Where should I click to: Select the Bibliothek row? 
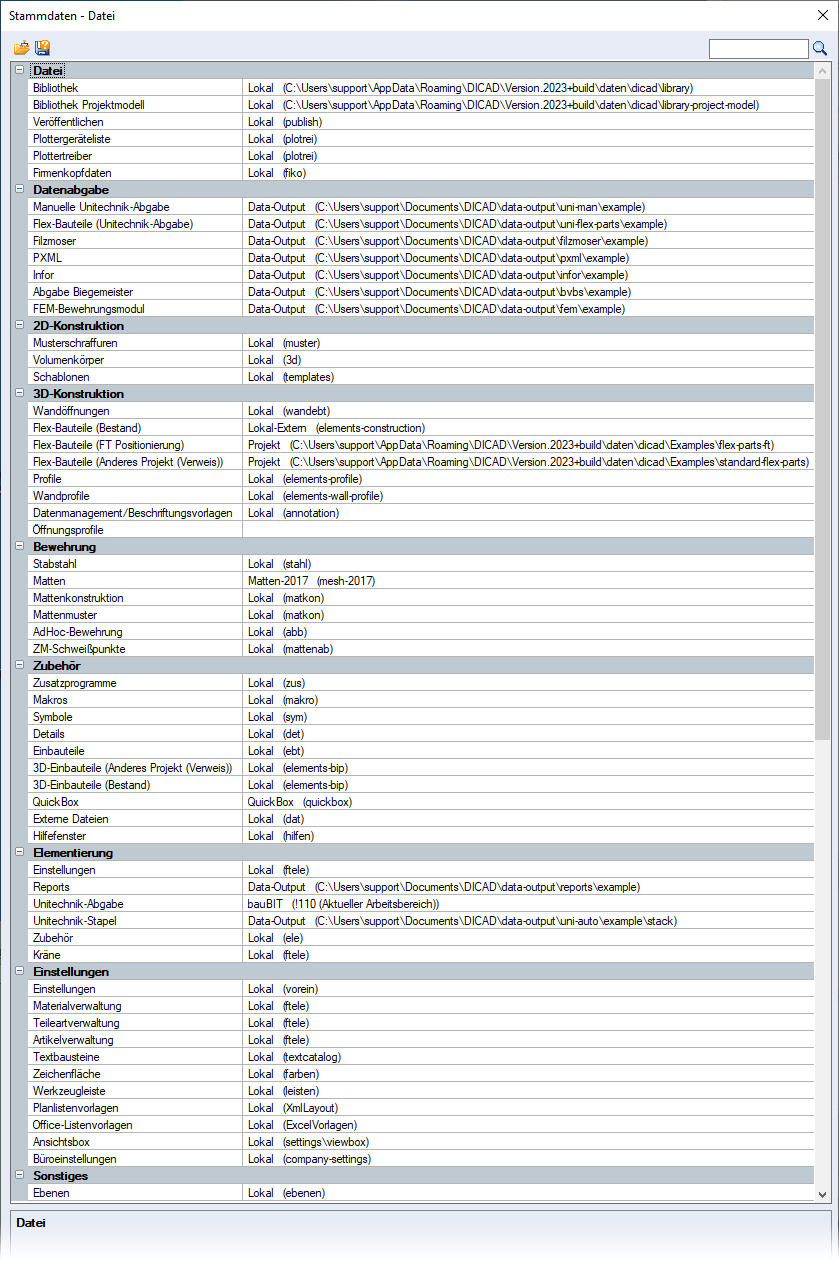[x=421, y=88]
